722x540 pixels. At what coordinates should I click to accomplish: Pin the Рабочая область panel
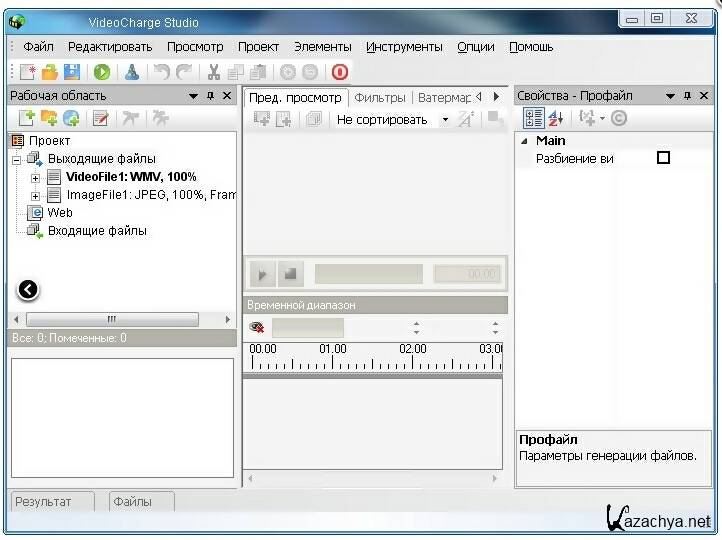point(210,96)
